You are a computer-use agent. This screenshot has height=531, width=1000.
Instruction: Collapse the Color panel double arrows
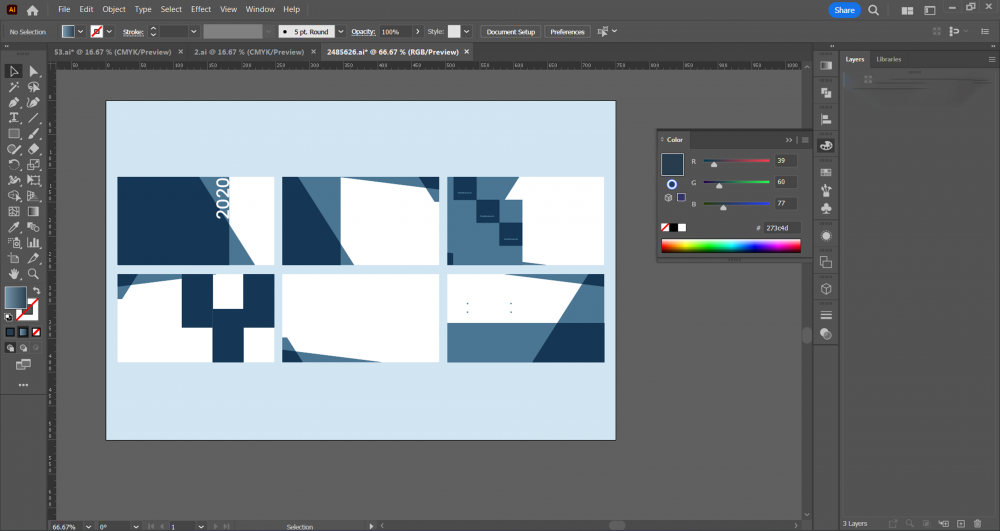pos(789,140)
